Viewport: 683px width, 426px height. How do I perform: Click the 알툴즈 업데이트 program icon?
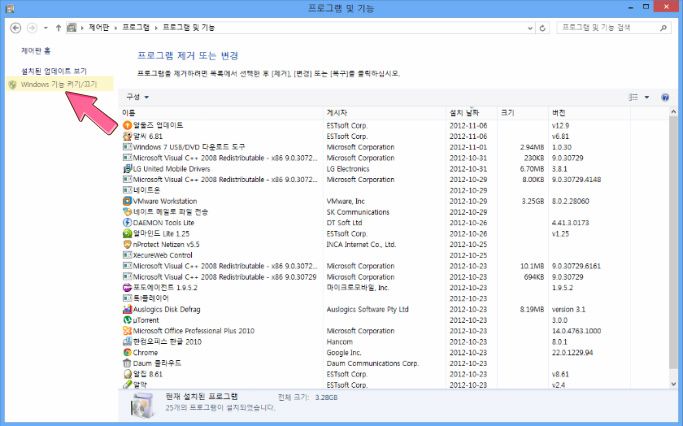pyautogui.click(x=127, y=125)
